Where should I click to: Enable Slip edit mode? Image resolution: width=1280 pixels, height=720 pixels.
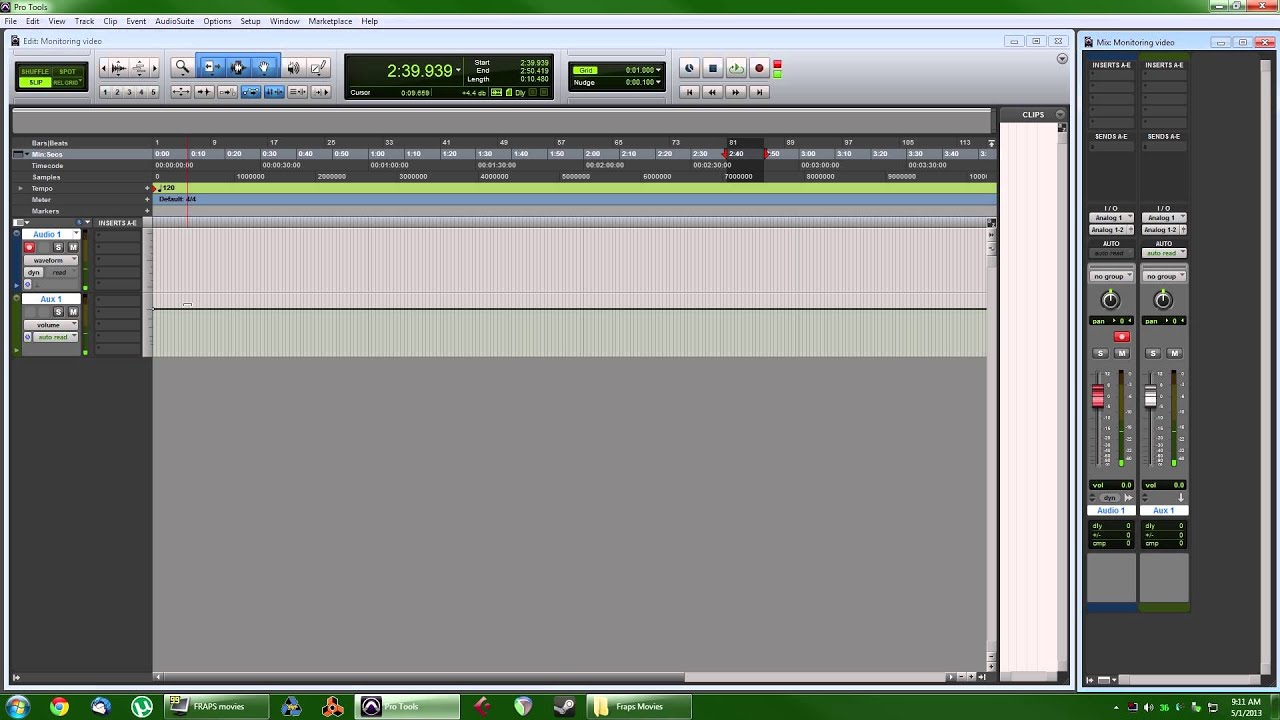tap(35, 82)
